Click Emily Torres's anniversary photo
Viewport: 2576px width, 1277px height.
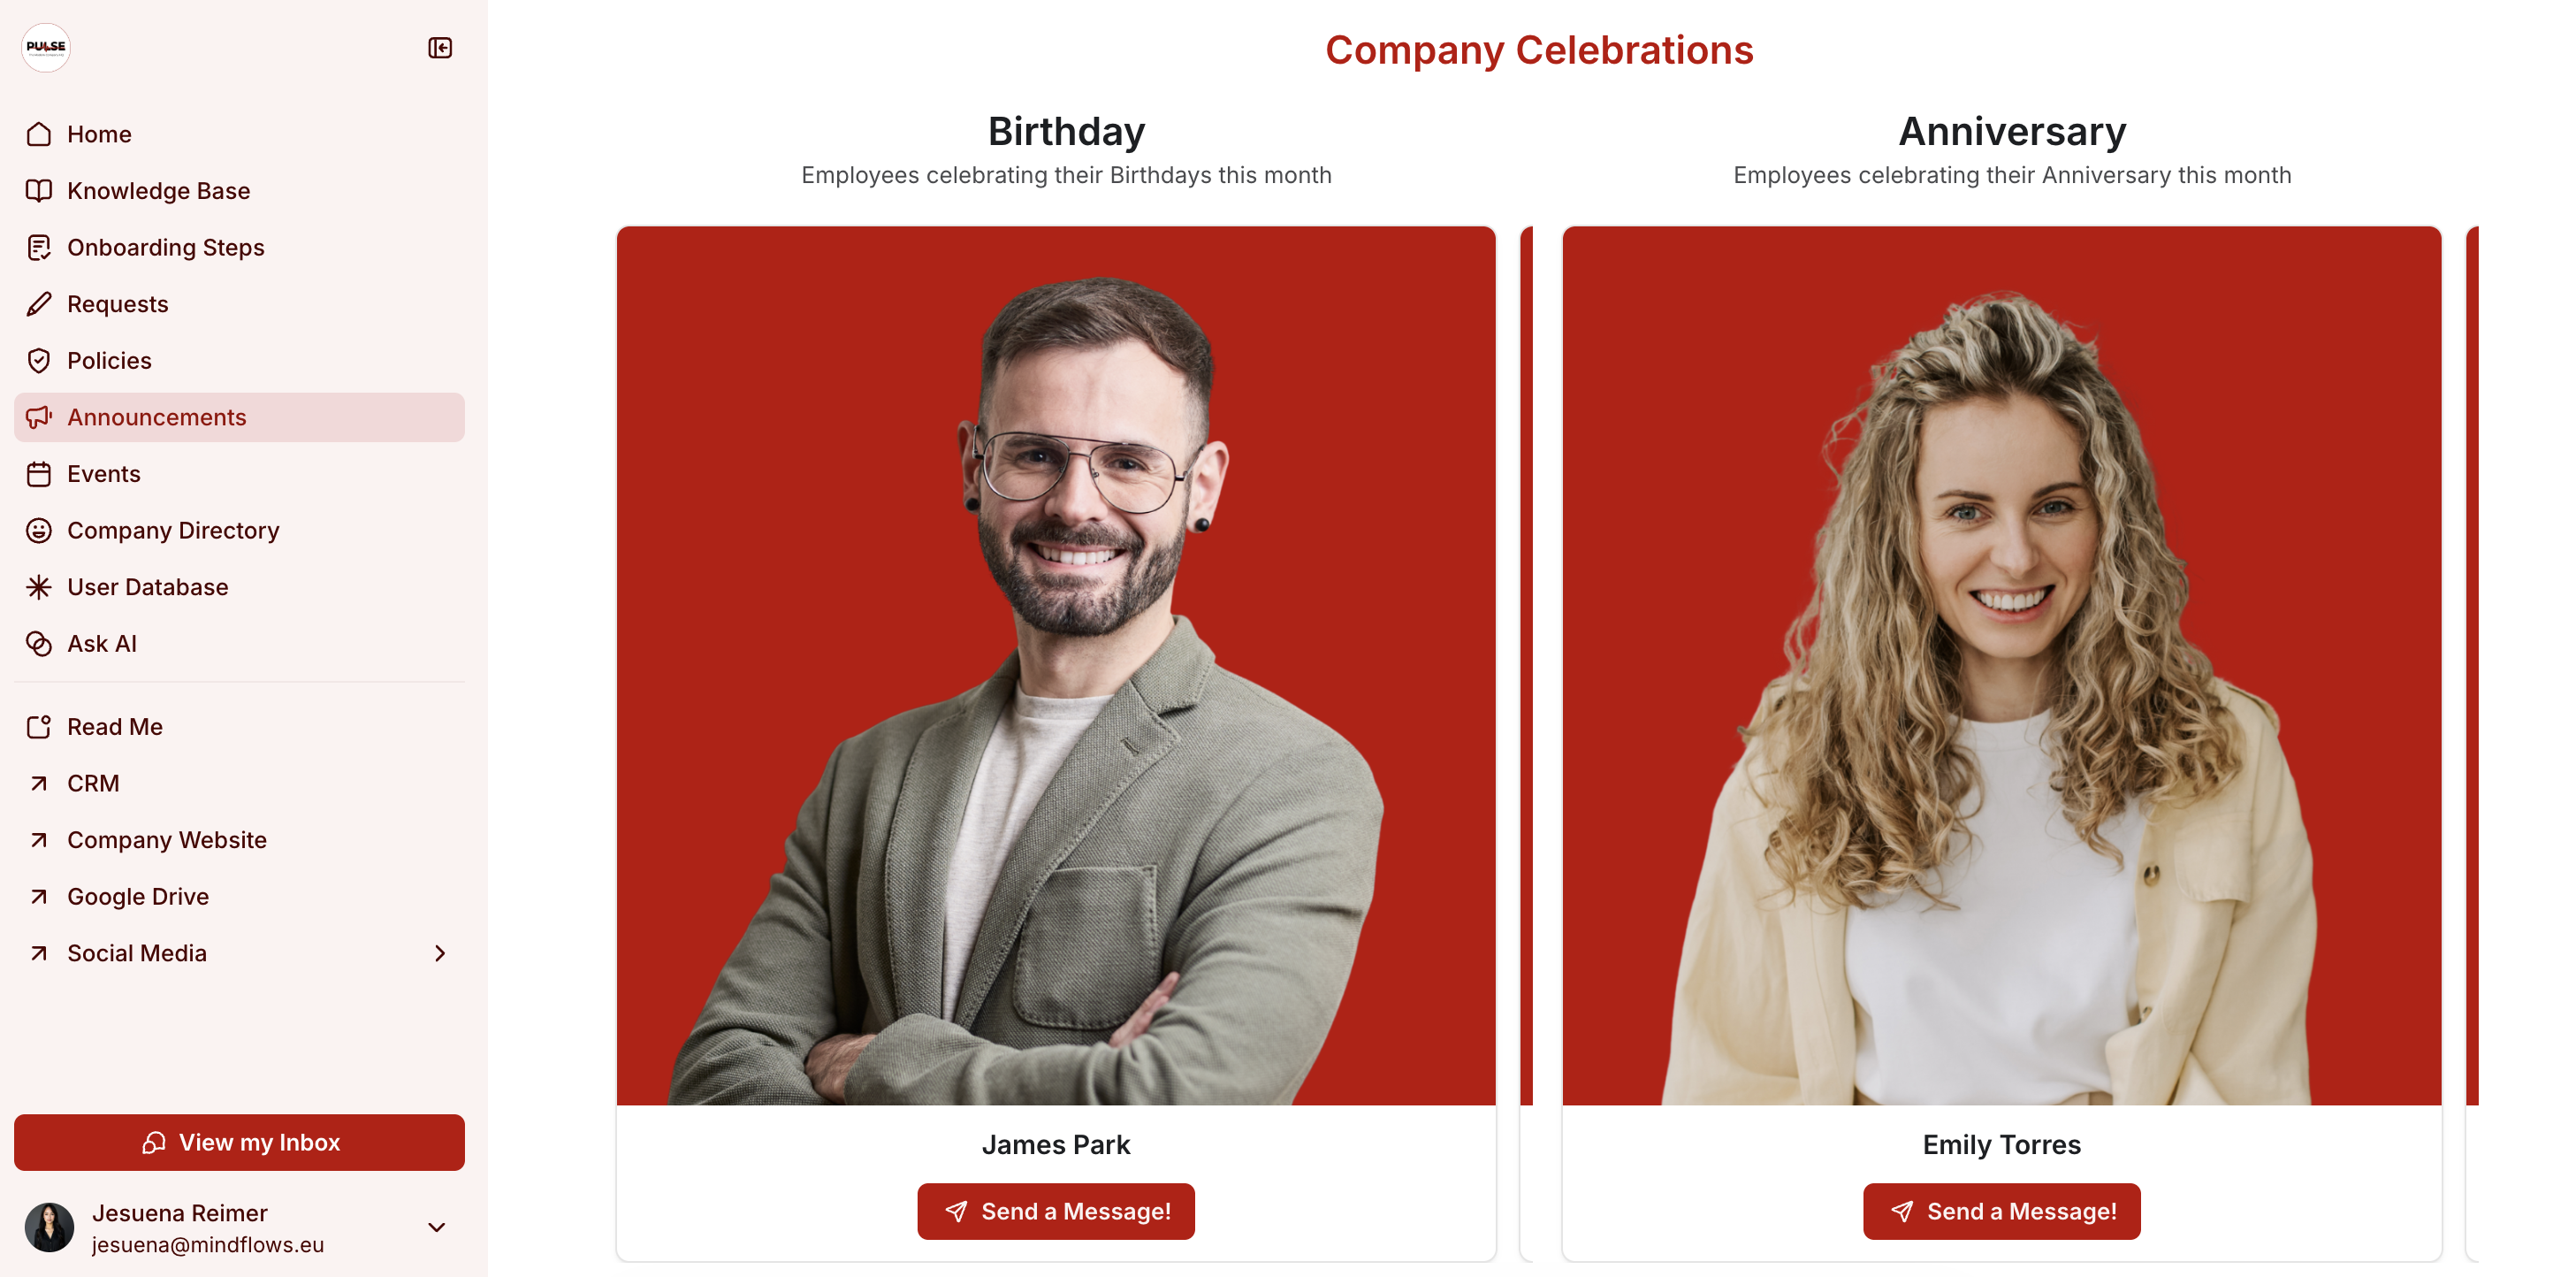2001,665
